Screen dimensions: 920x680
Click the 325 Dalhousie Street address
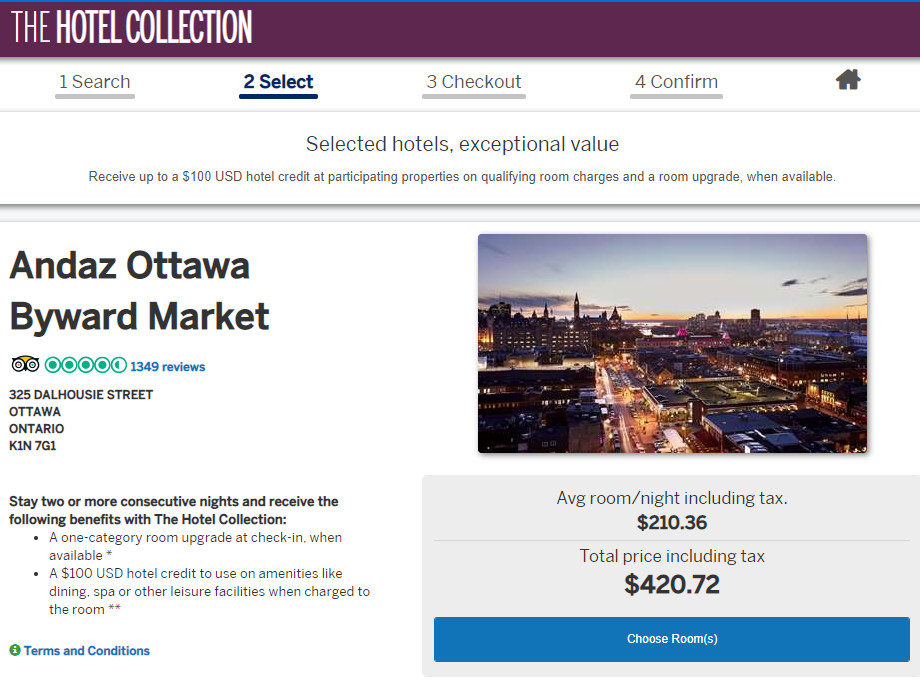pyautogui.click(x=80, y=394)
